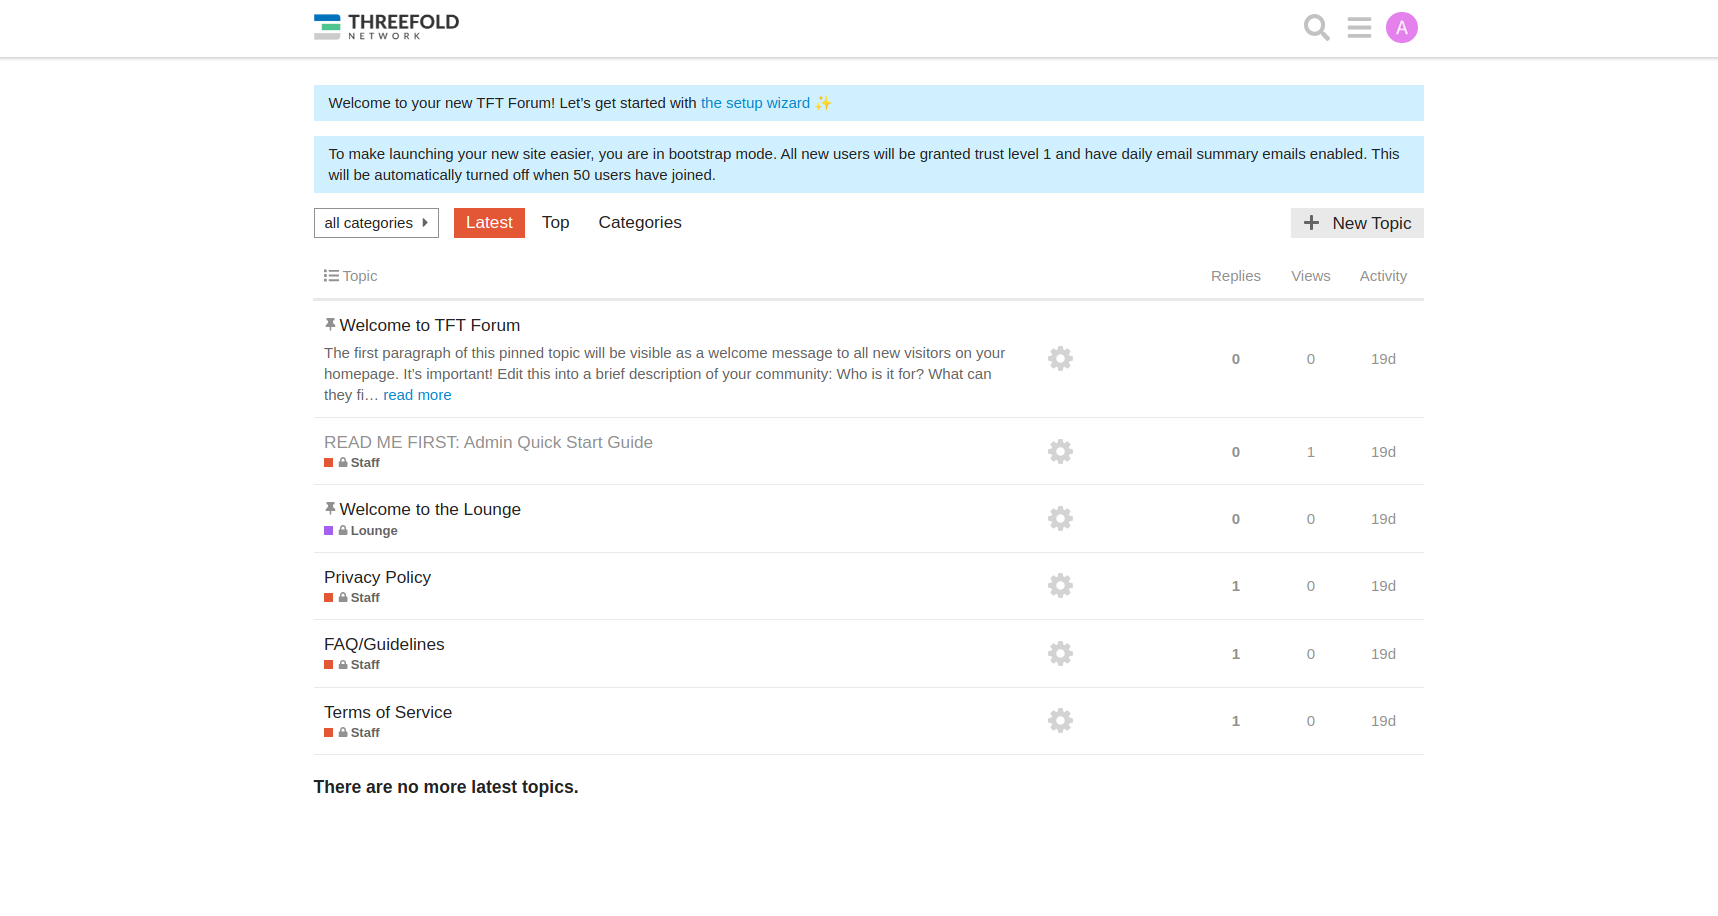Expand the all categories dropdown

pyautogui.click(x=376, y=223)
